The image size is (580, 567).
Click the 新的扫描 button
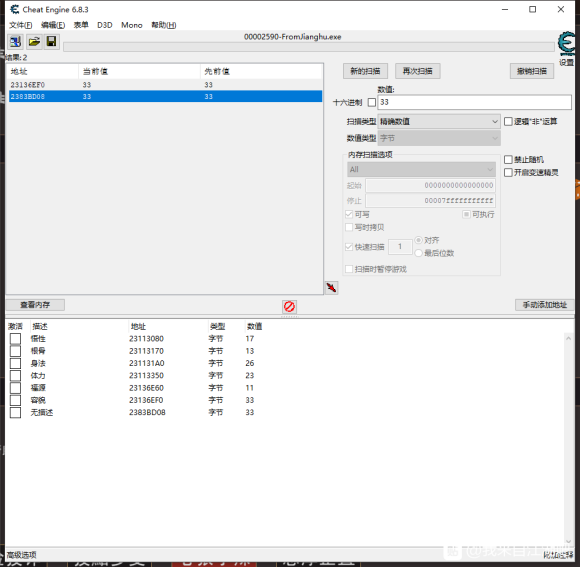point(365,71)
